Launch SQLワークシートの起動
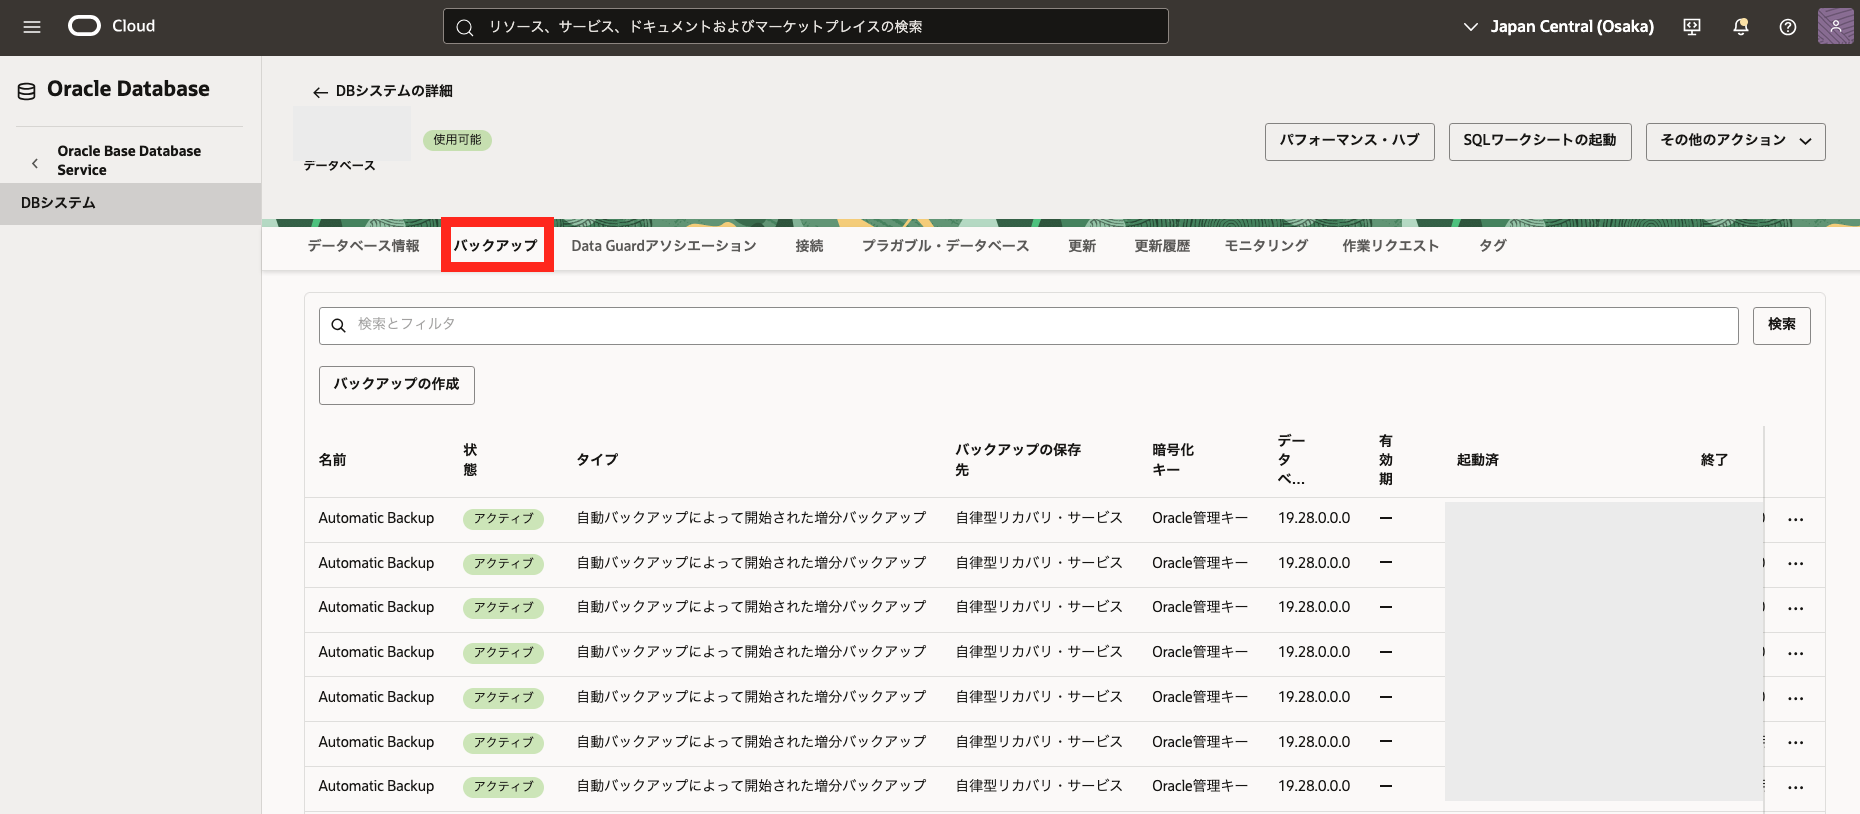The height and width of the screenshot is (814, 1860). pos(1539,141)
